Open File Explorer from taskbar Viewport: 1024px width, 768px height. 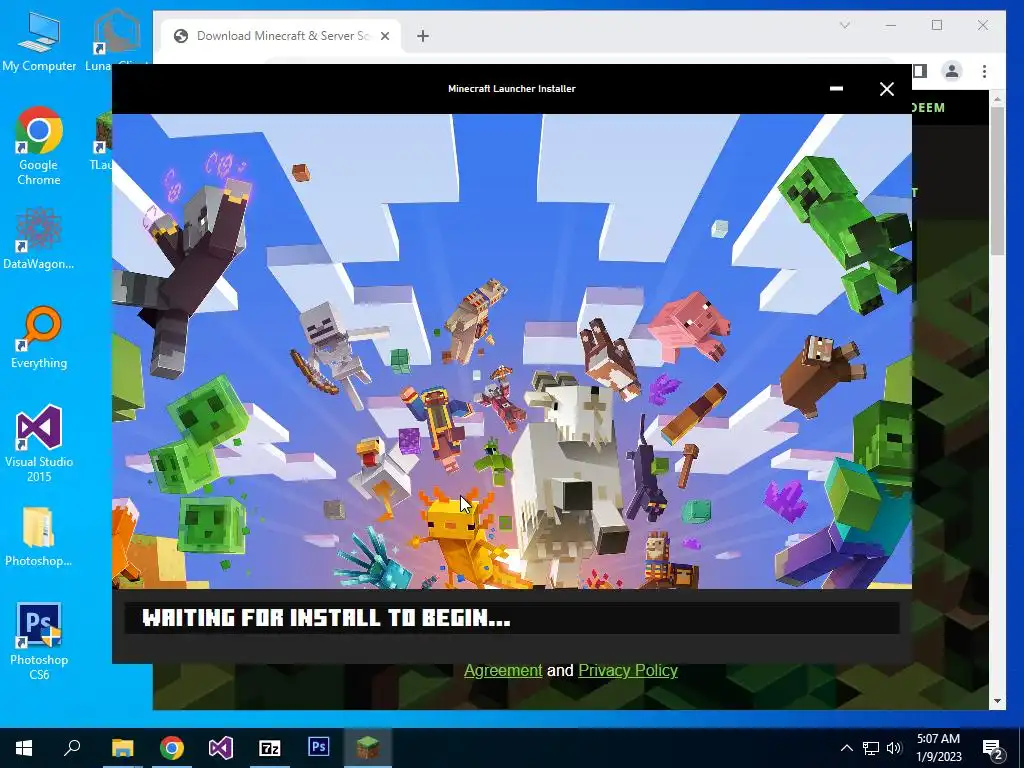pyautogui.click(x=122, y=748)
